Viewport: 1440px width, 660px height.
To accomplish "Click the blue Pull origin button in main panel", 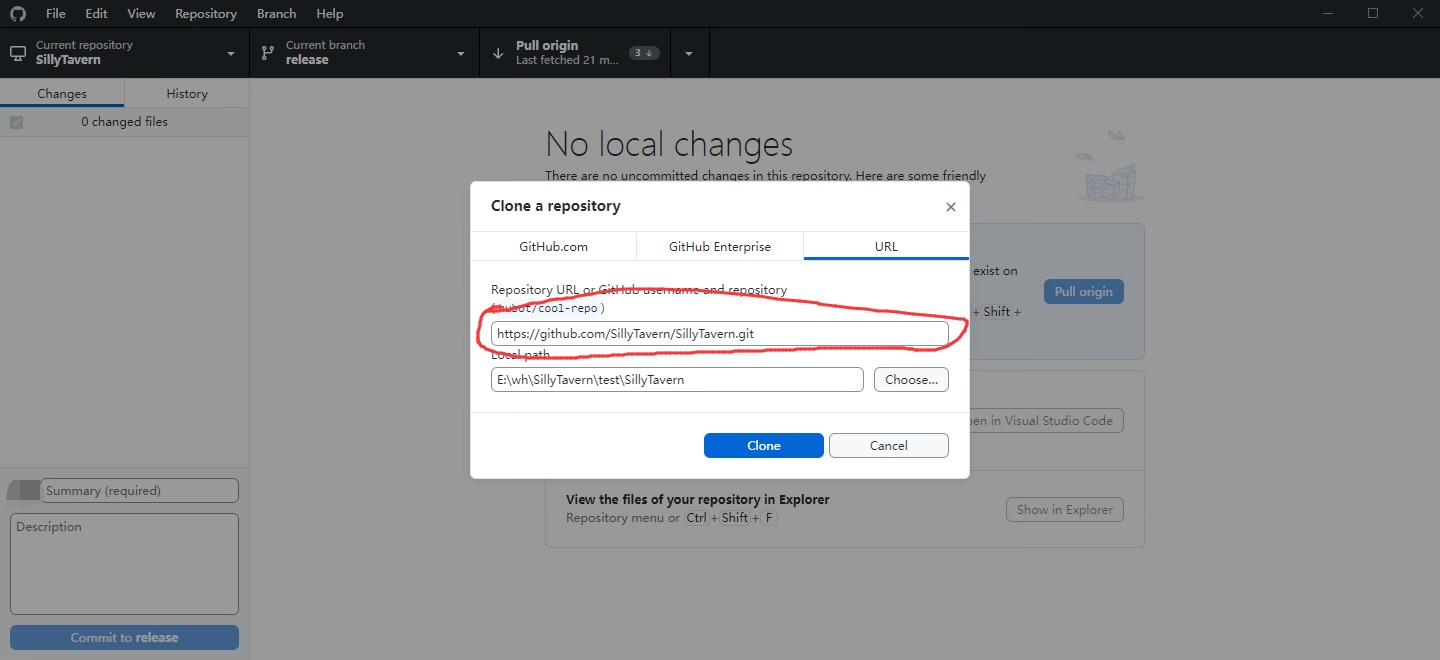I will (1084, 292).
